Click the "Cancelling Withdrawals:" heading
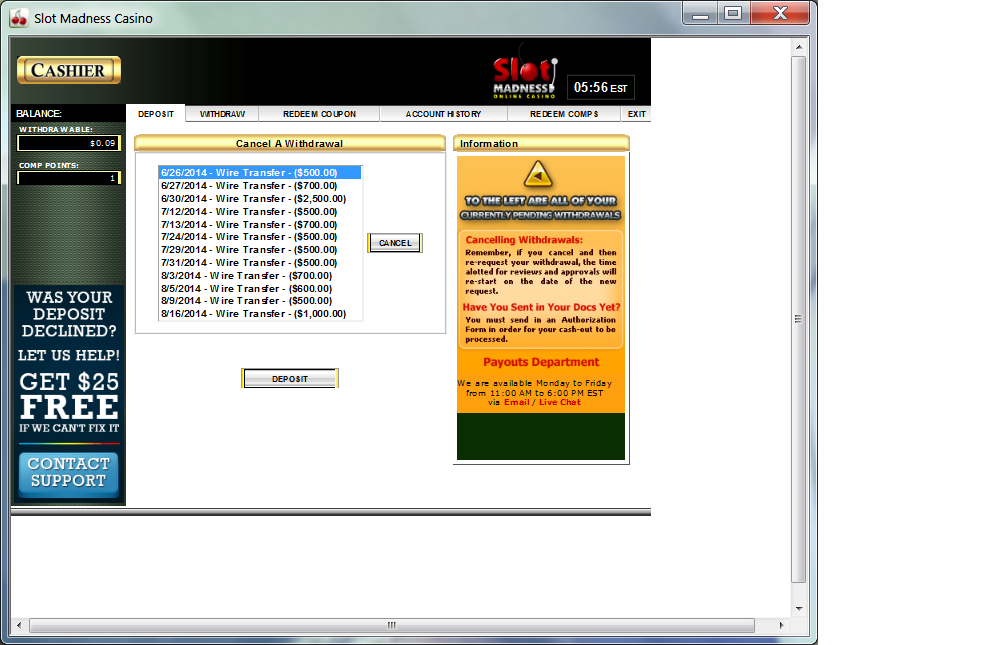Image resolution: width=1008 pixels, height=645 pixels. 524,240
